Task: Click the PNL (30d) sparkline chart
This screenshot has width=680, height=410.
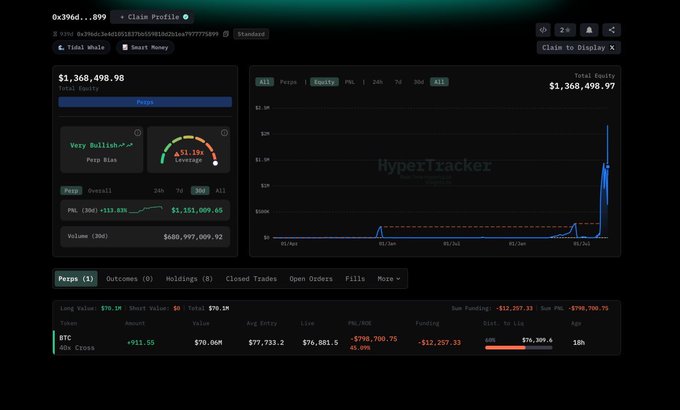Action: (x=146, y=210)
